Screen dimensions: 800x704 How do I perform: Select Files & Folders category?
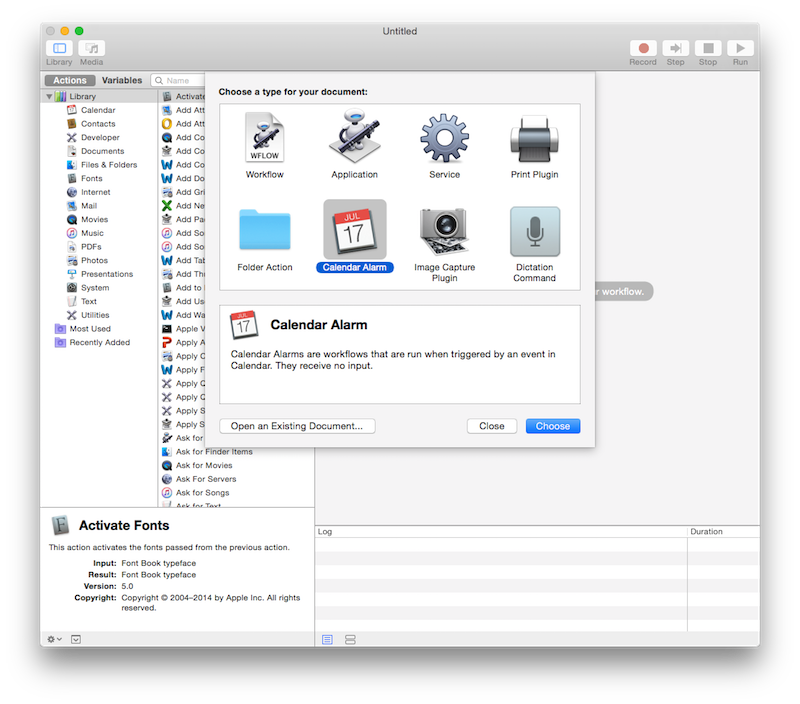pyautogui.click(x=109, y=165)
